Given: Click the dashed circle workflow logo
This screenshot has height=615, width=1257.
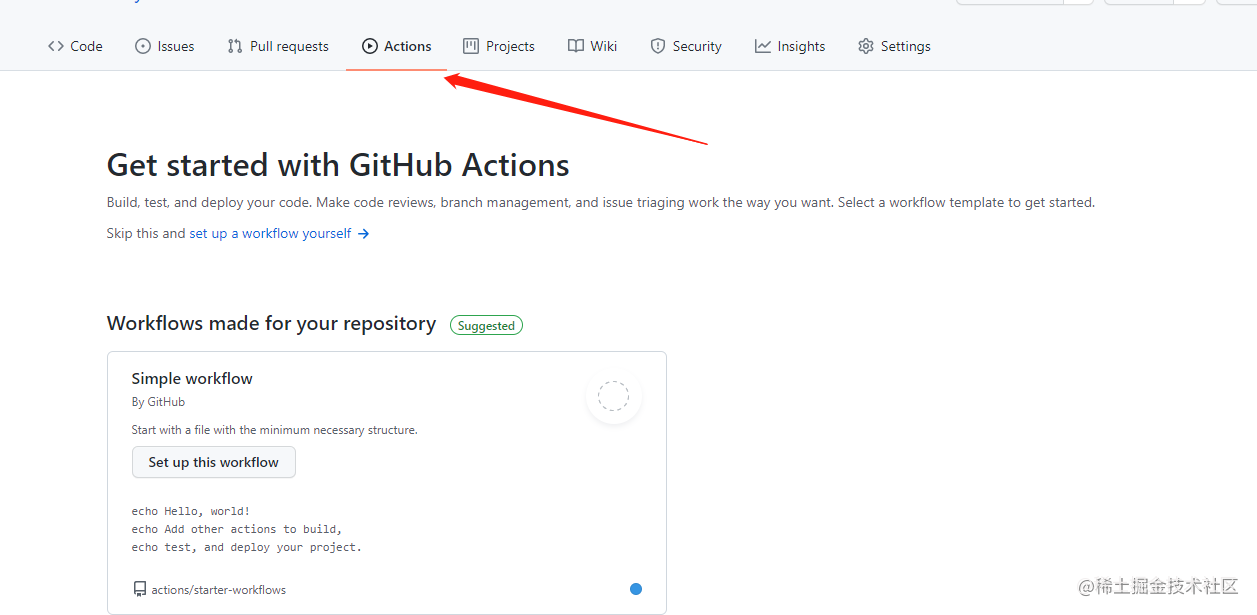Looking at the screenshot, I should point(613,396).
